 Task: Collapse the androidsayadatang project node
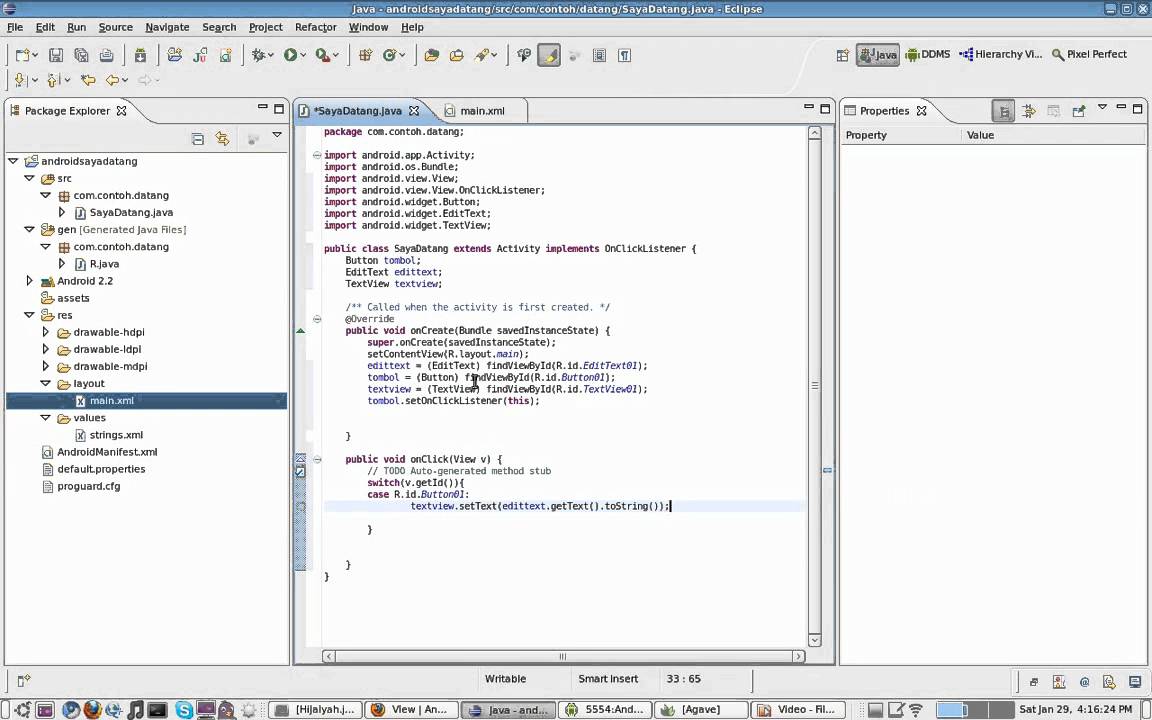(13, 161)
